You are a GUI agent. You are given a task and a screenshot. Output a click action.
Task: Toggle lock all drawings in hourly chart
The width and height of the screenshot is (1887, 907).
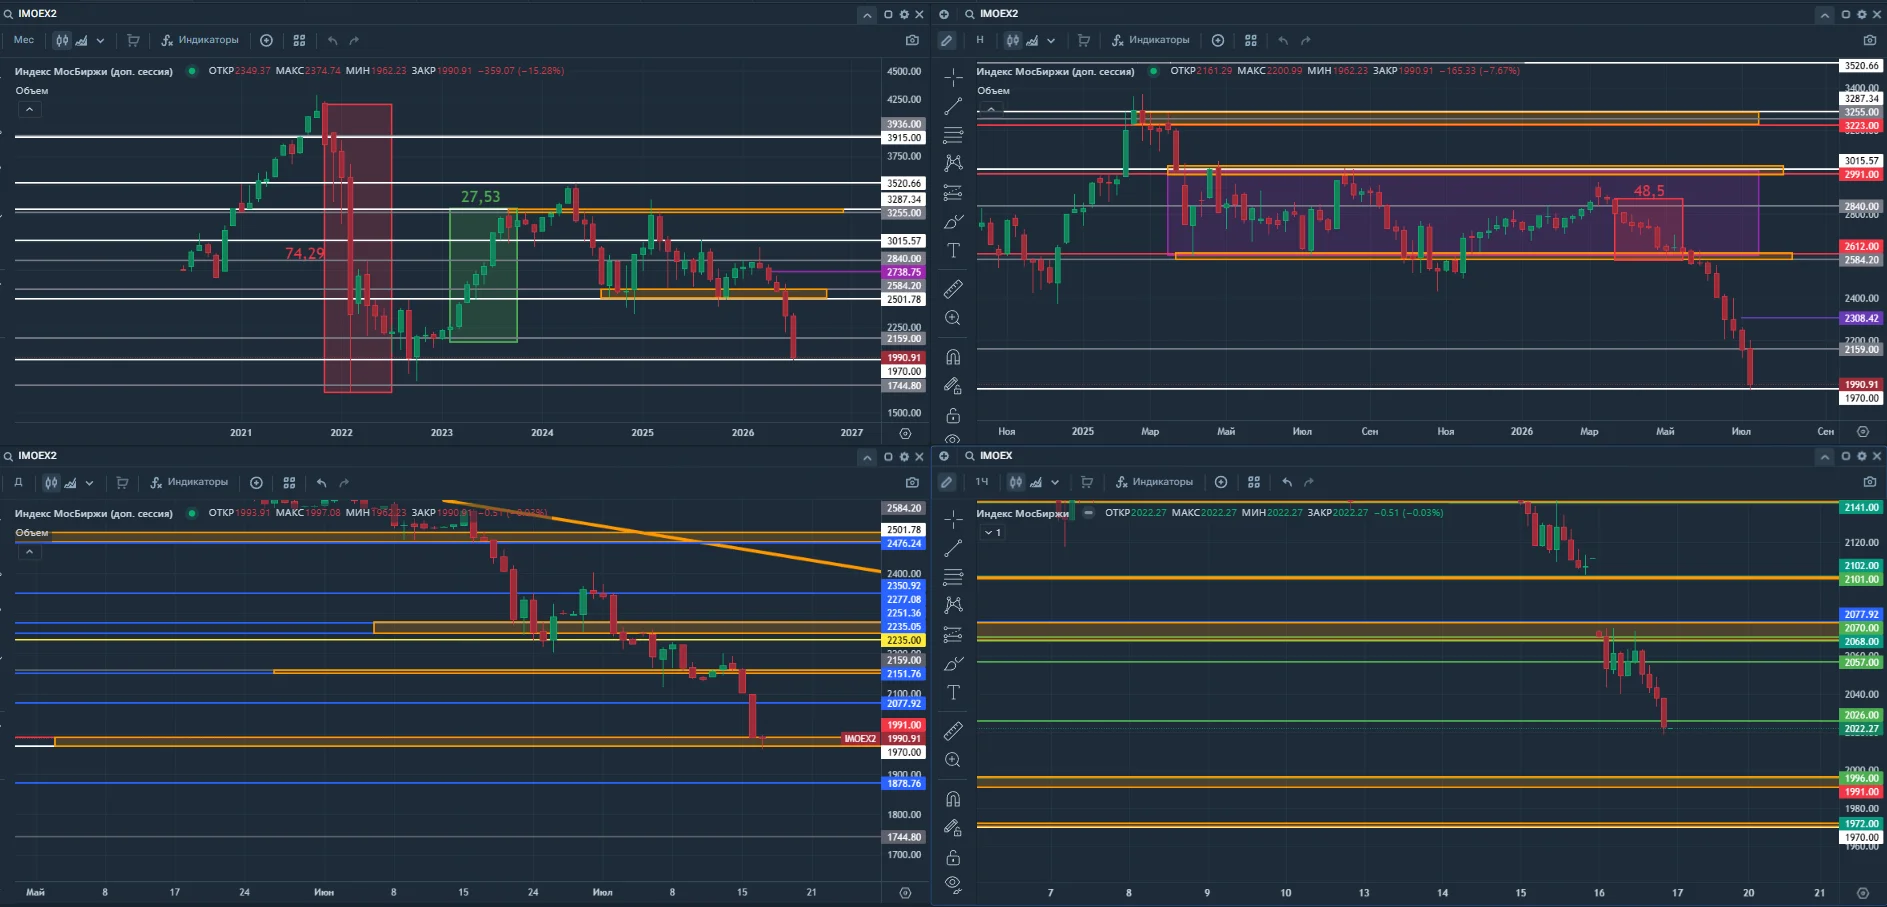pos(953,858)
